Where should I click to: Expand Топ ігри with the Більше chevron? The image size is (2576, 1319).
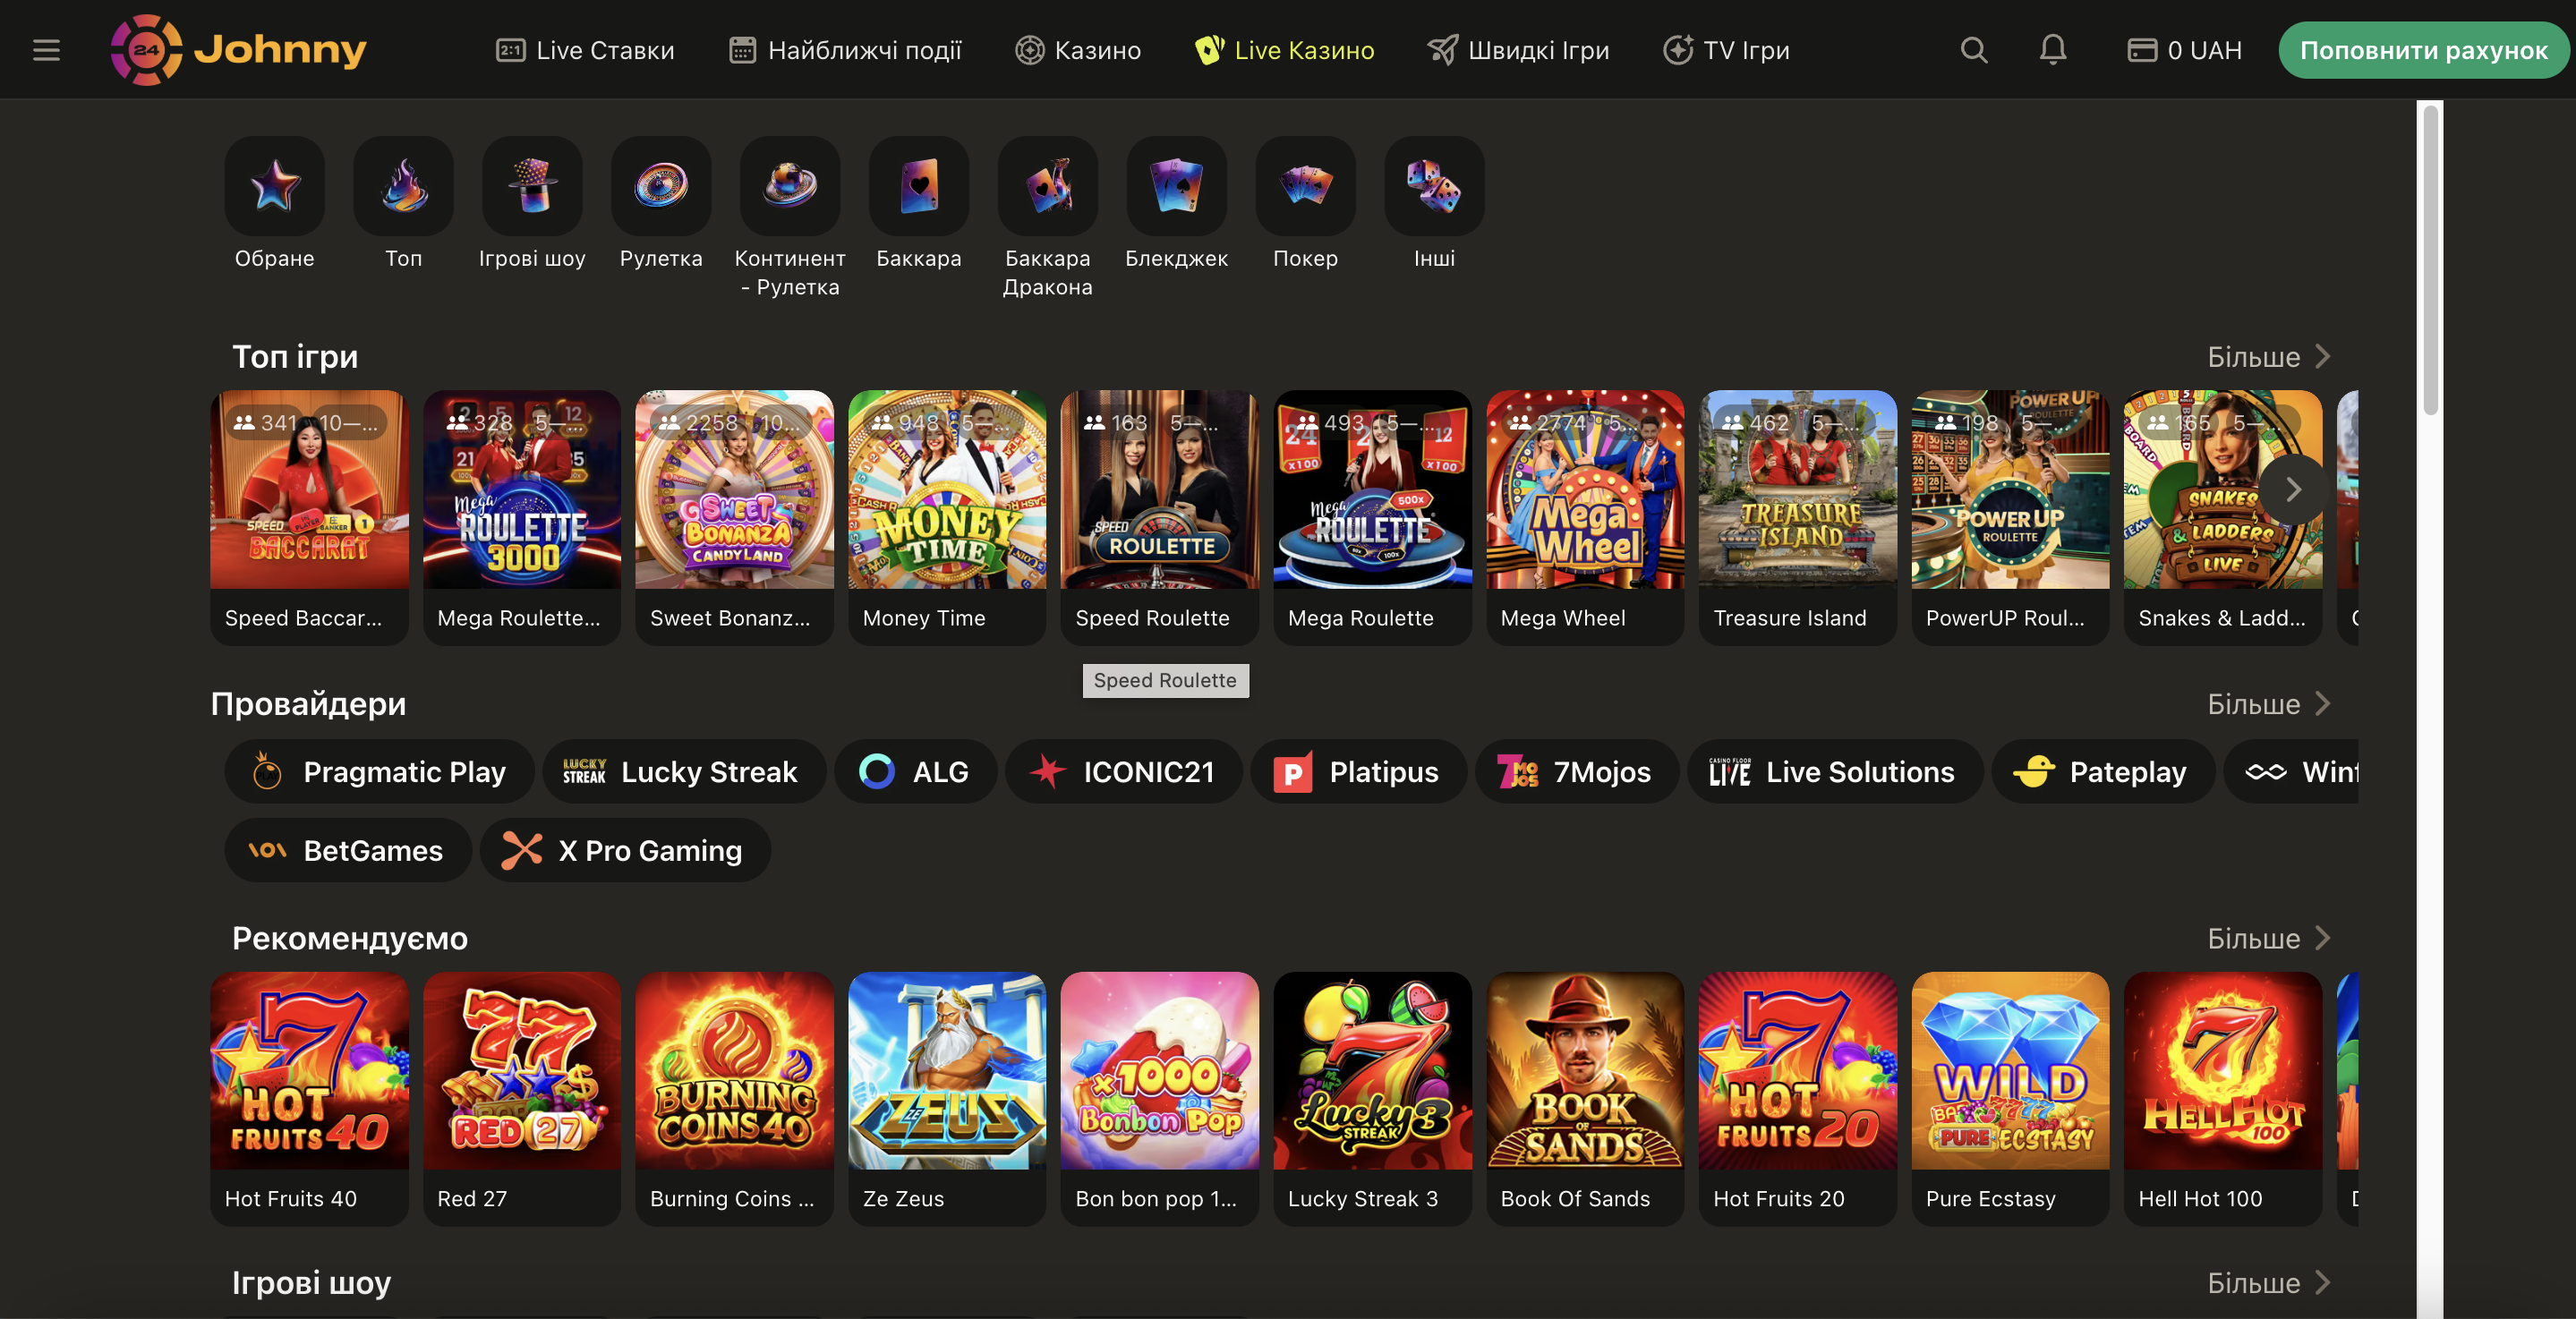[x=2267, y=356]
